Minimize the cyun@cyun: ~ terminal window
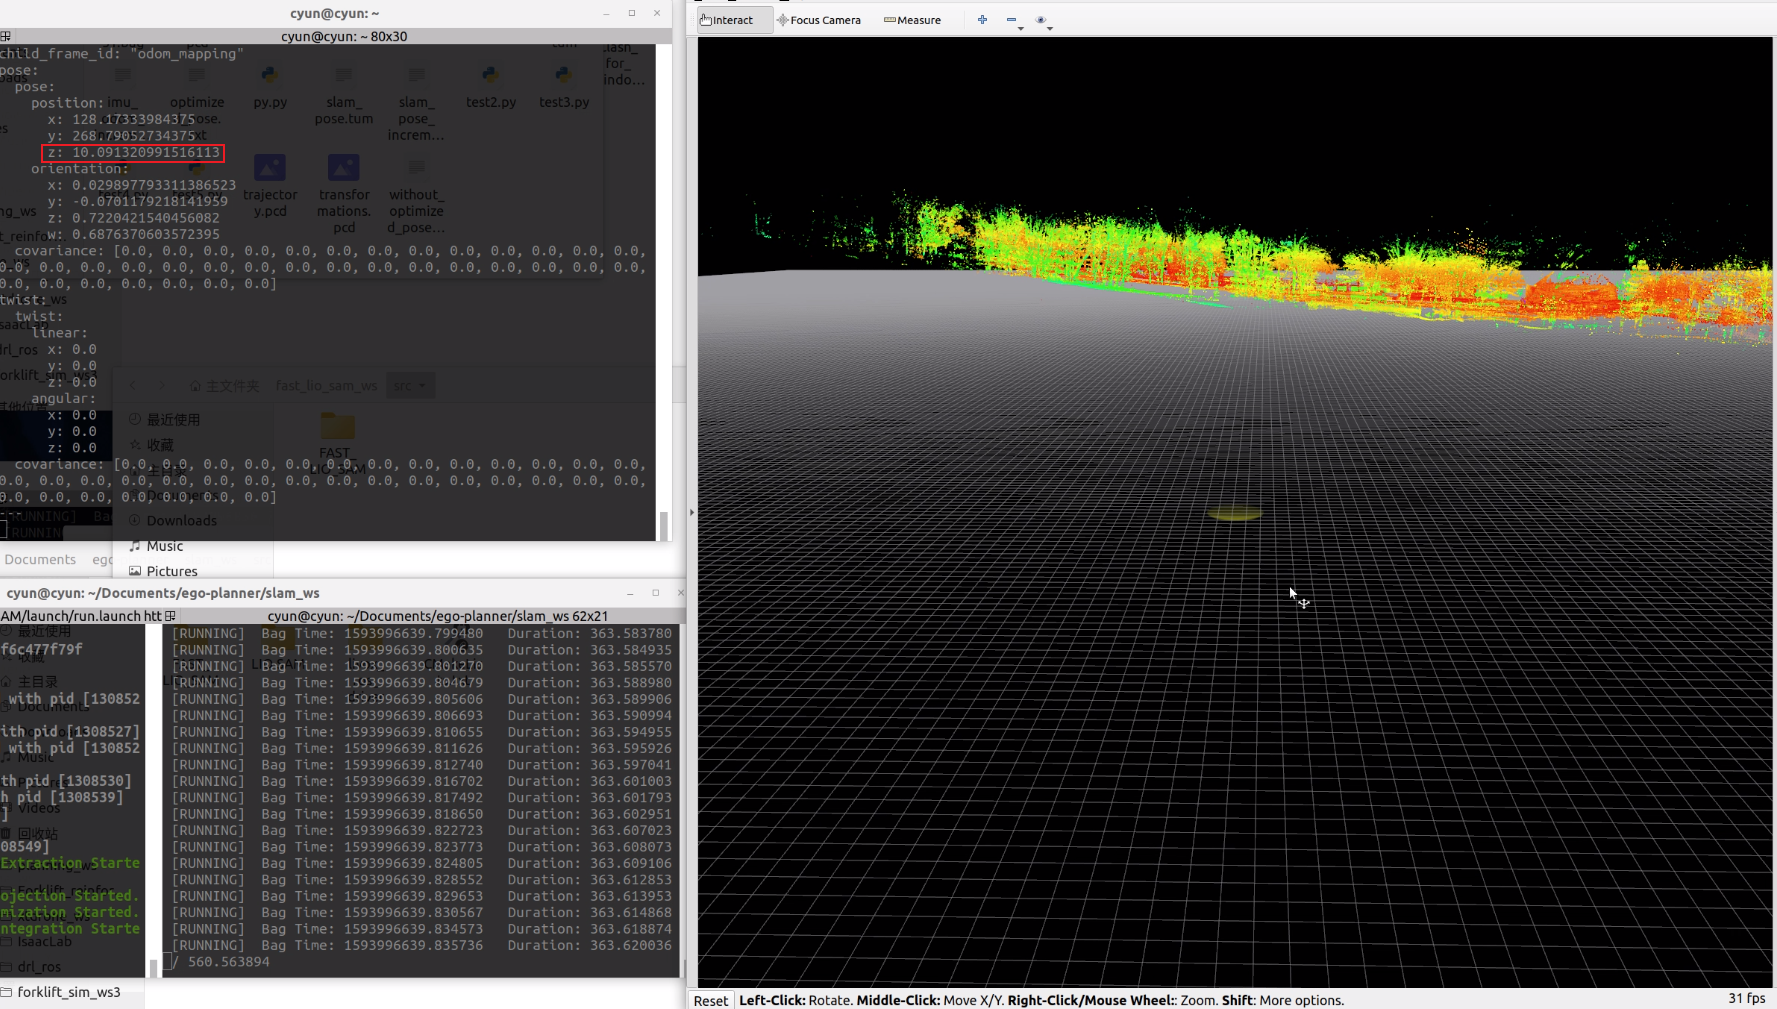The width and height of the screenshot is (1777, 1009). [606, 13]
